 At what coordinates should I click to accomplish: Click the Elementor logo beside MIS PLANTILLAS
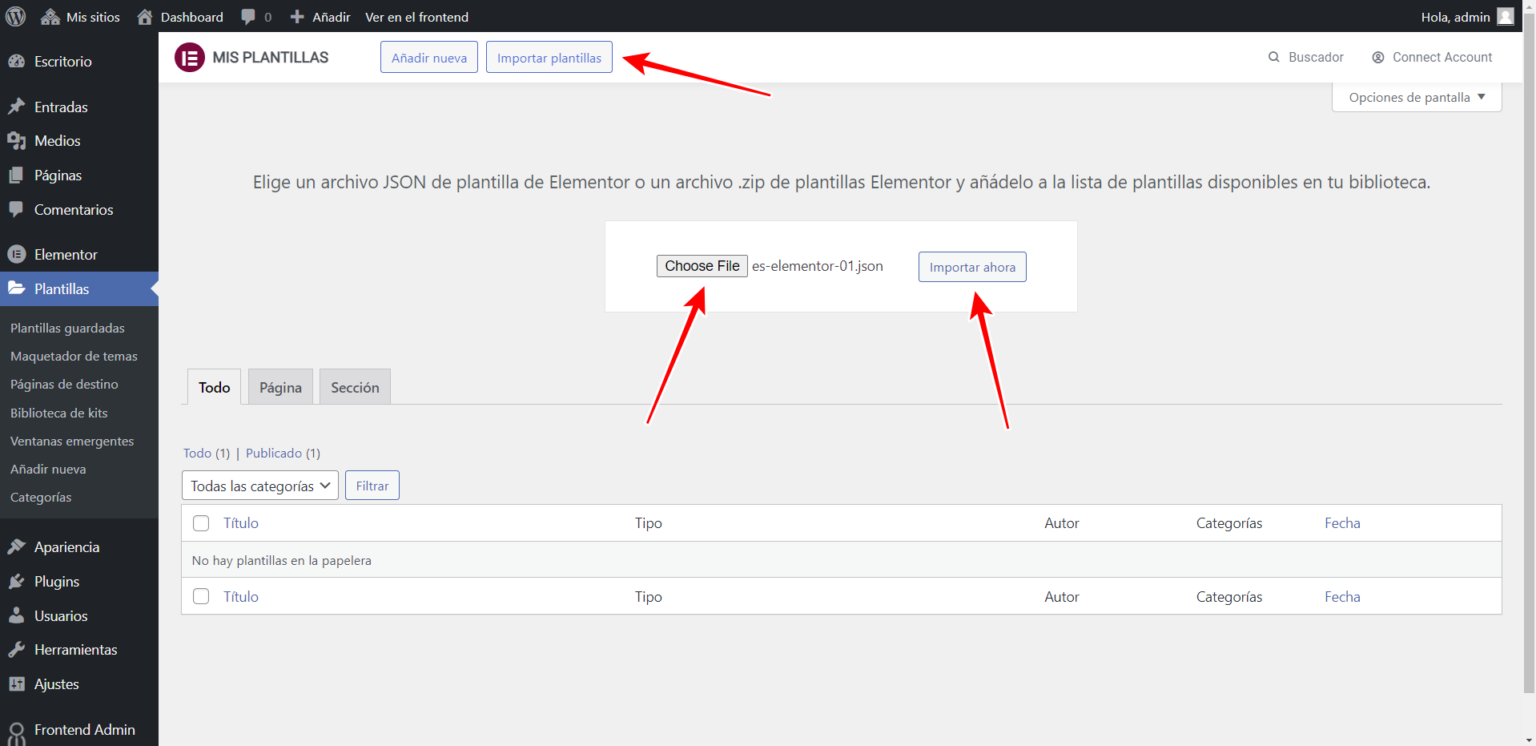[x=189, y=57]
